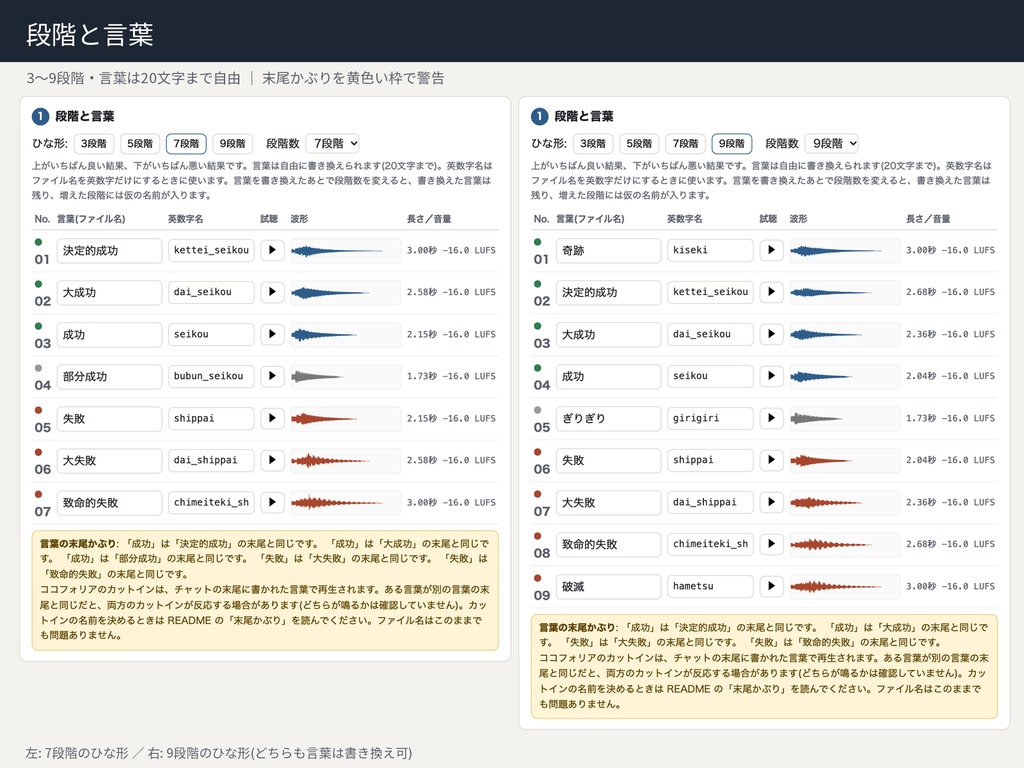Play the ぎりぎり audio preview
1024x768 pixels.
771,418
